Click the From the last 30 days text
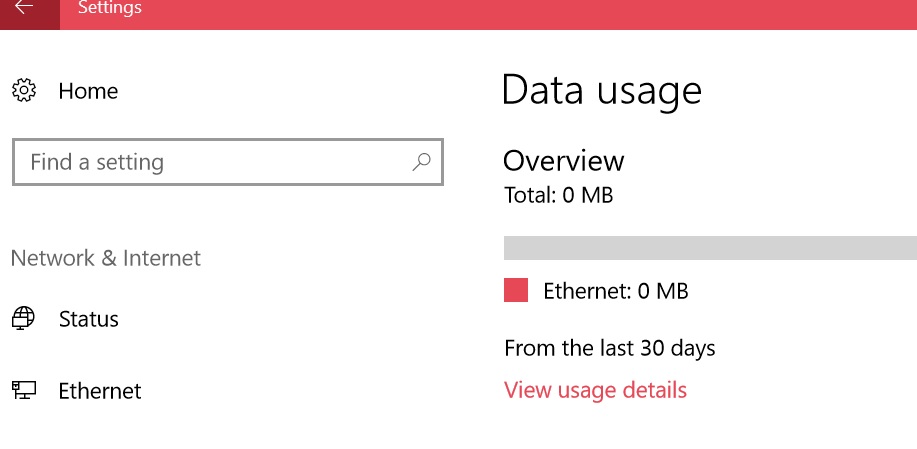This screenshot has width=917, height=449. (x=609, y=348)
